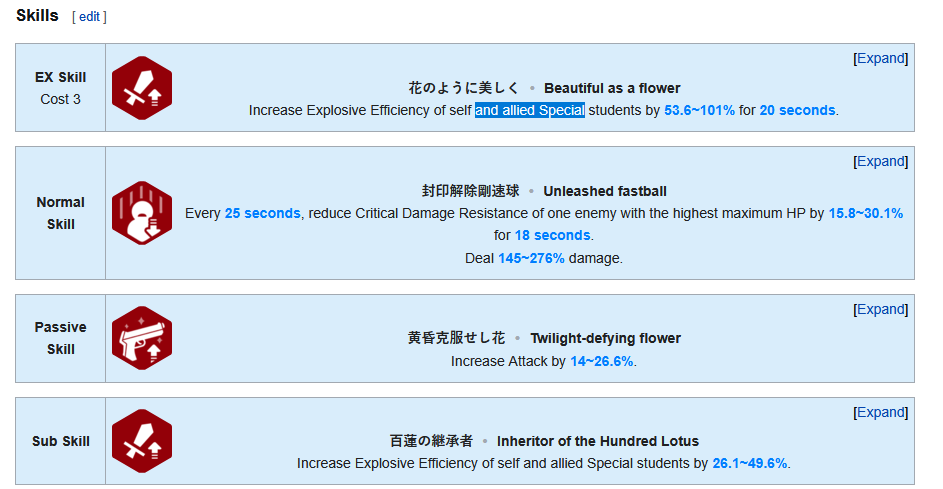Expand the Normal Skill details
943x489 pixels.
point(880,161)
